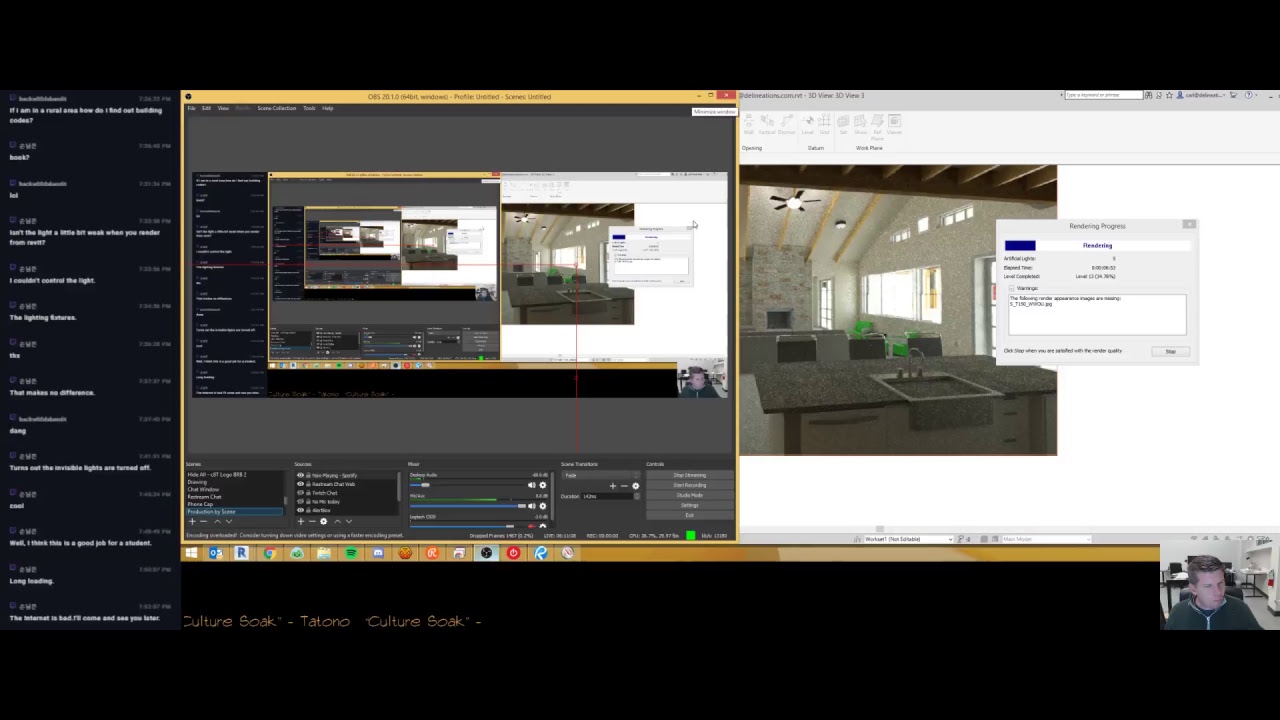Open Spotify from the taskbar
The width and height of the screenshot is (1280, 720).
(351, 553)
